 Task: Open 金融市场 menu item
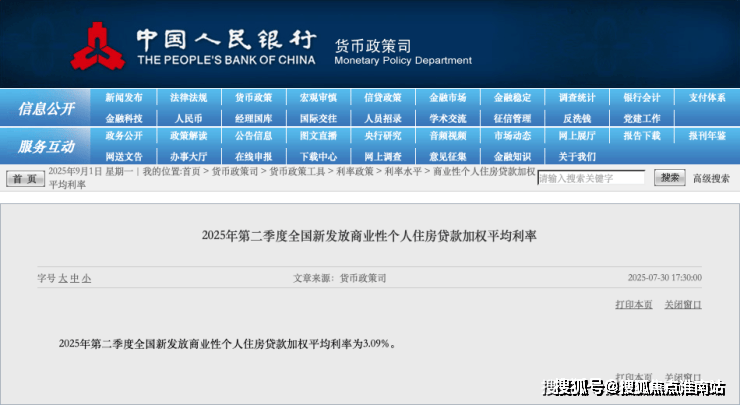(448, 98)
